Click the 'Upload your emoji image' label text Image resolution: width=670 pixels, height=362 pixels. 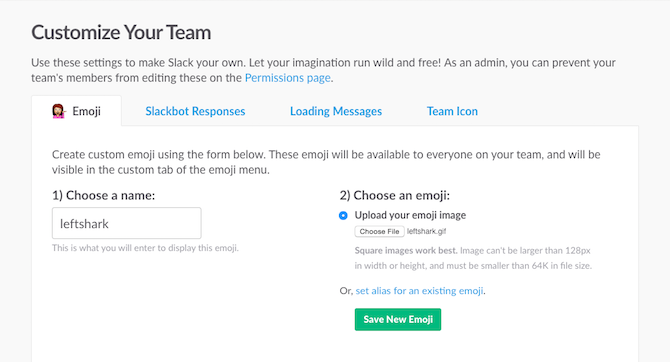point(410,215)
